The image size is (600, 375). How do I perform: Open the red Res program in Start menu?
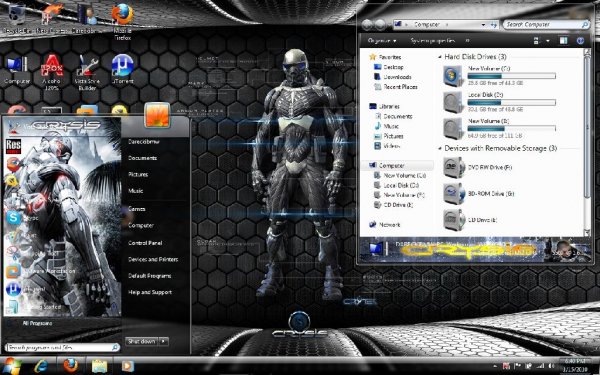(x=13, y=147)
